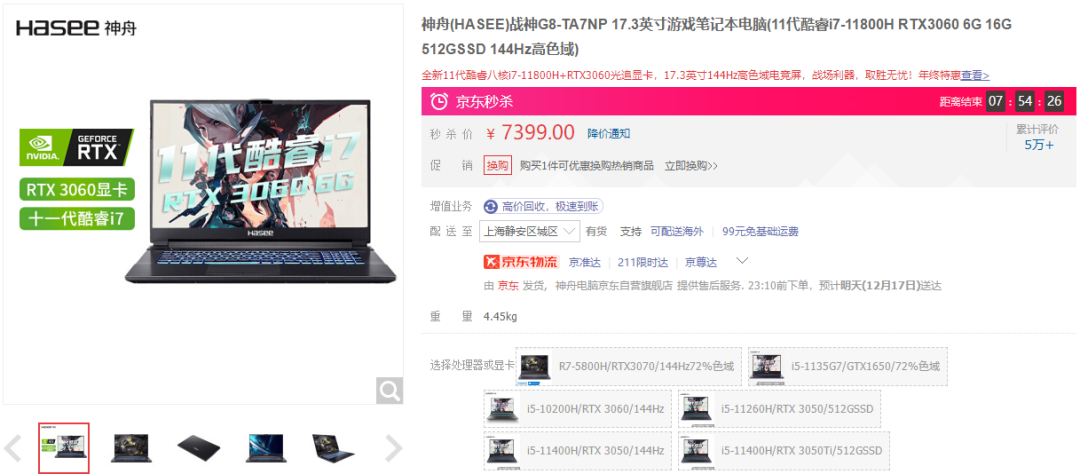The width and height of the screenshot is (1080, 474).
Task: Click the ¥7399.00 flash sale price
Action: point(530,132)
